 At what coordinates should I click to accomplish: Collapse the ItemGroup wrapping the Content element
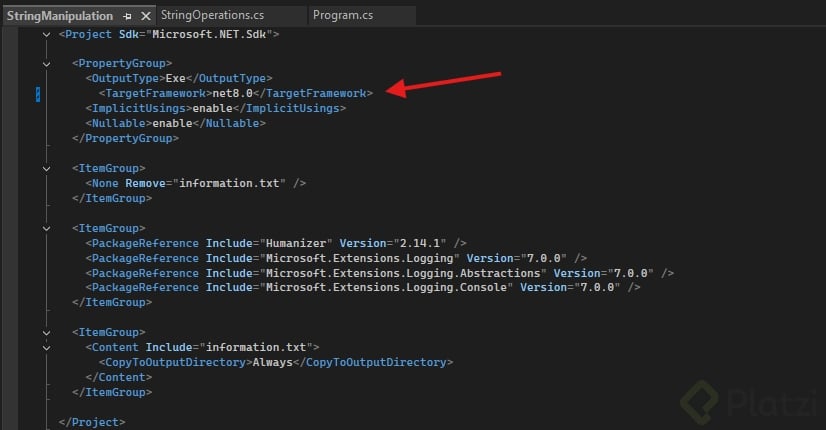coord(47,332)
